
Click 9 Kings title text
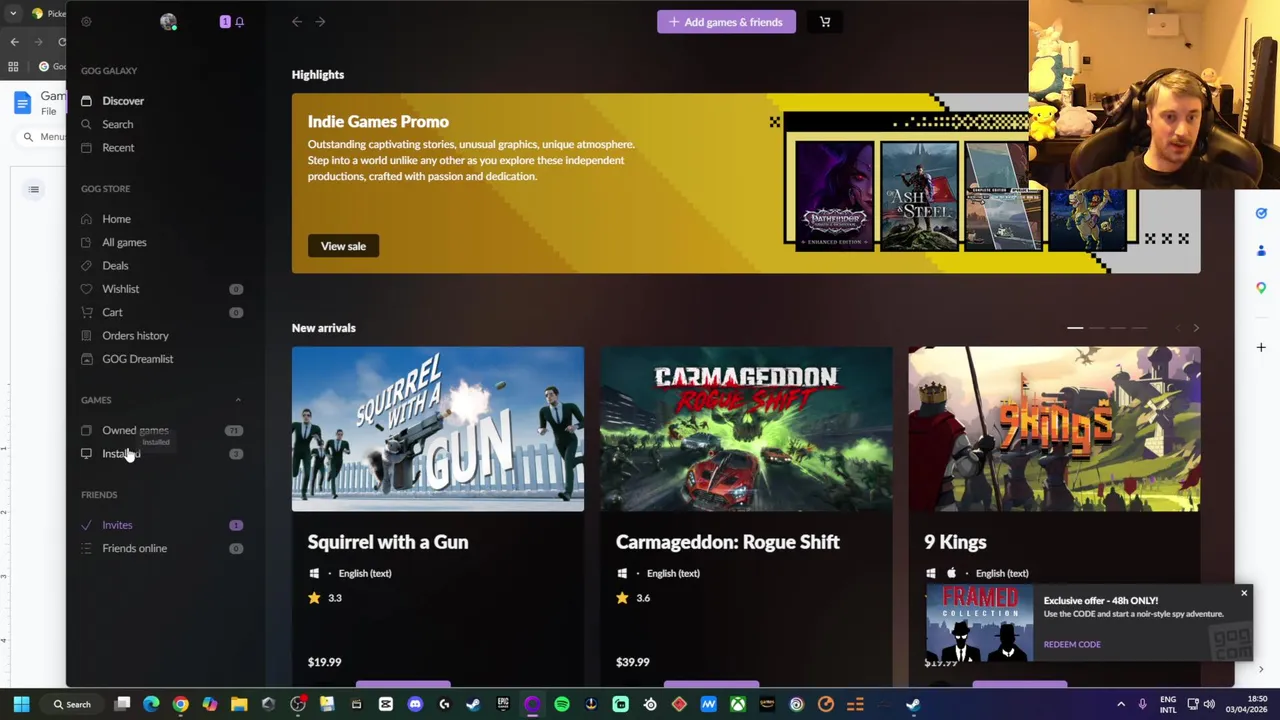(x=955, y=542)
